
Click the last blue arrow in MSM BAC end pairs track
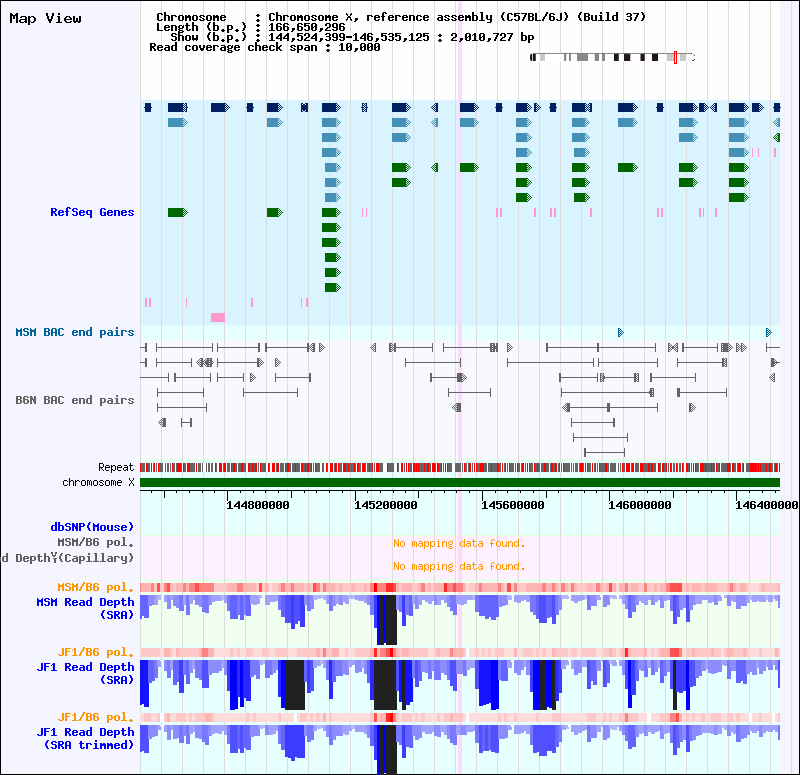pyautogui.click(x=769, y=333)
